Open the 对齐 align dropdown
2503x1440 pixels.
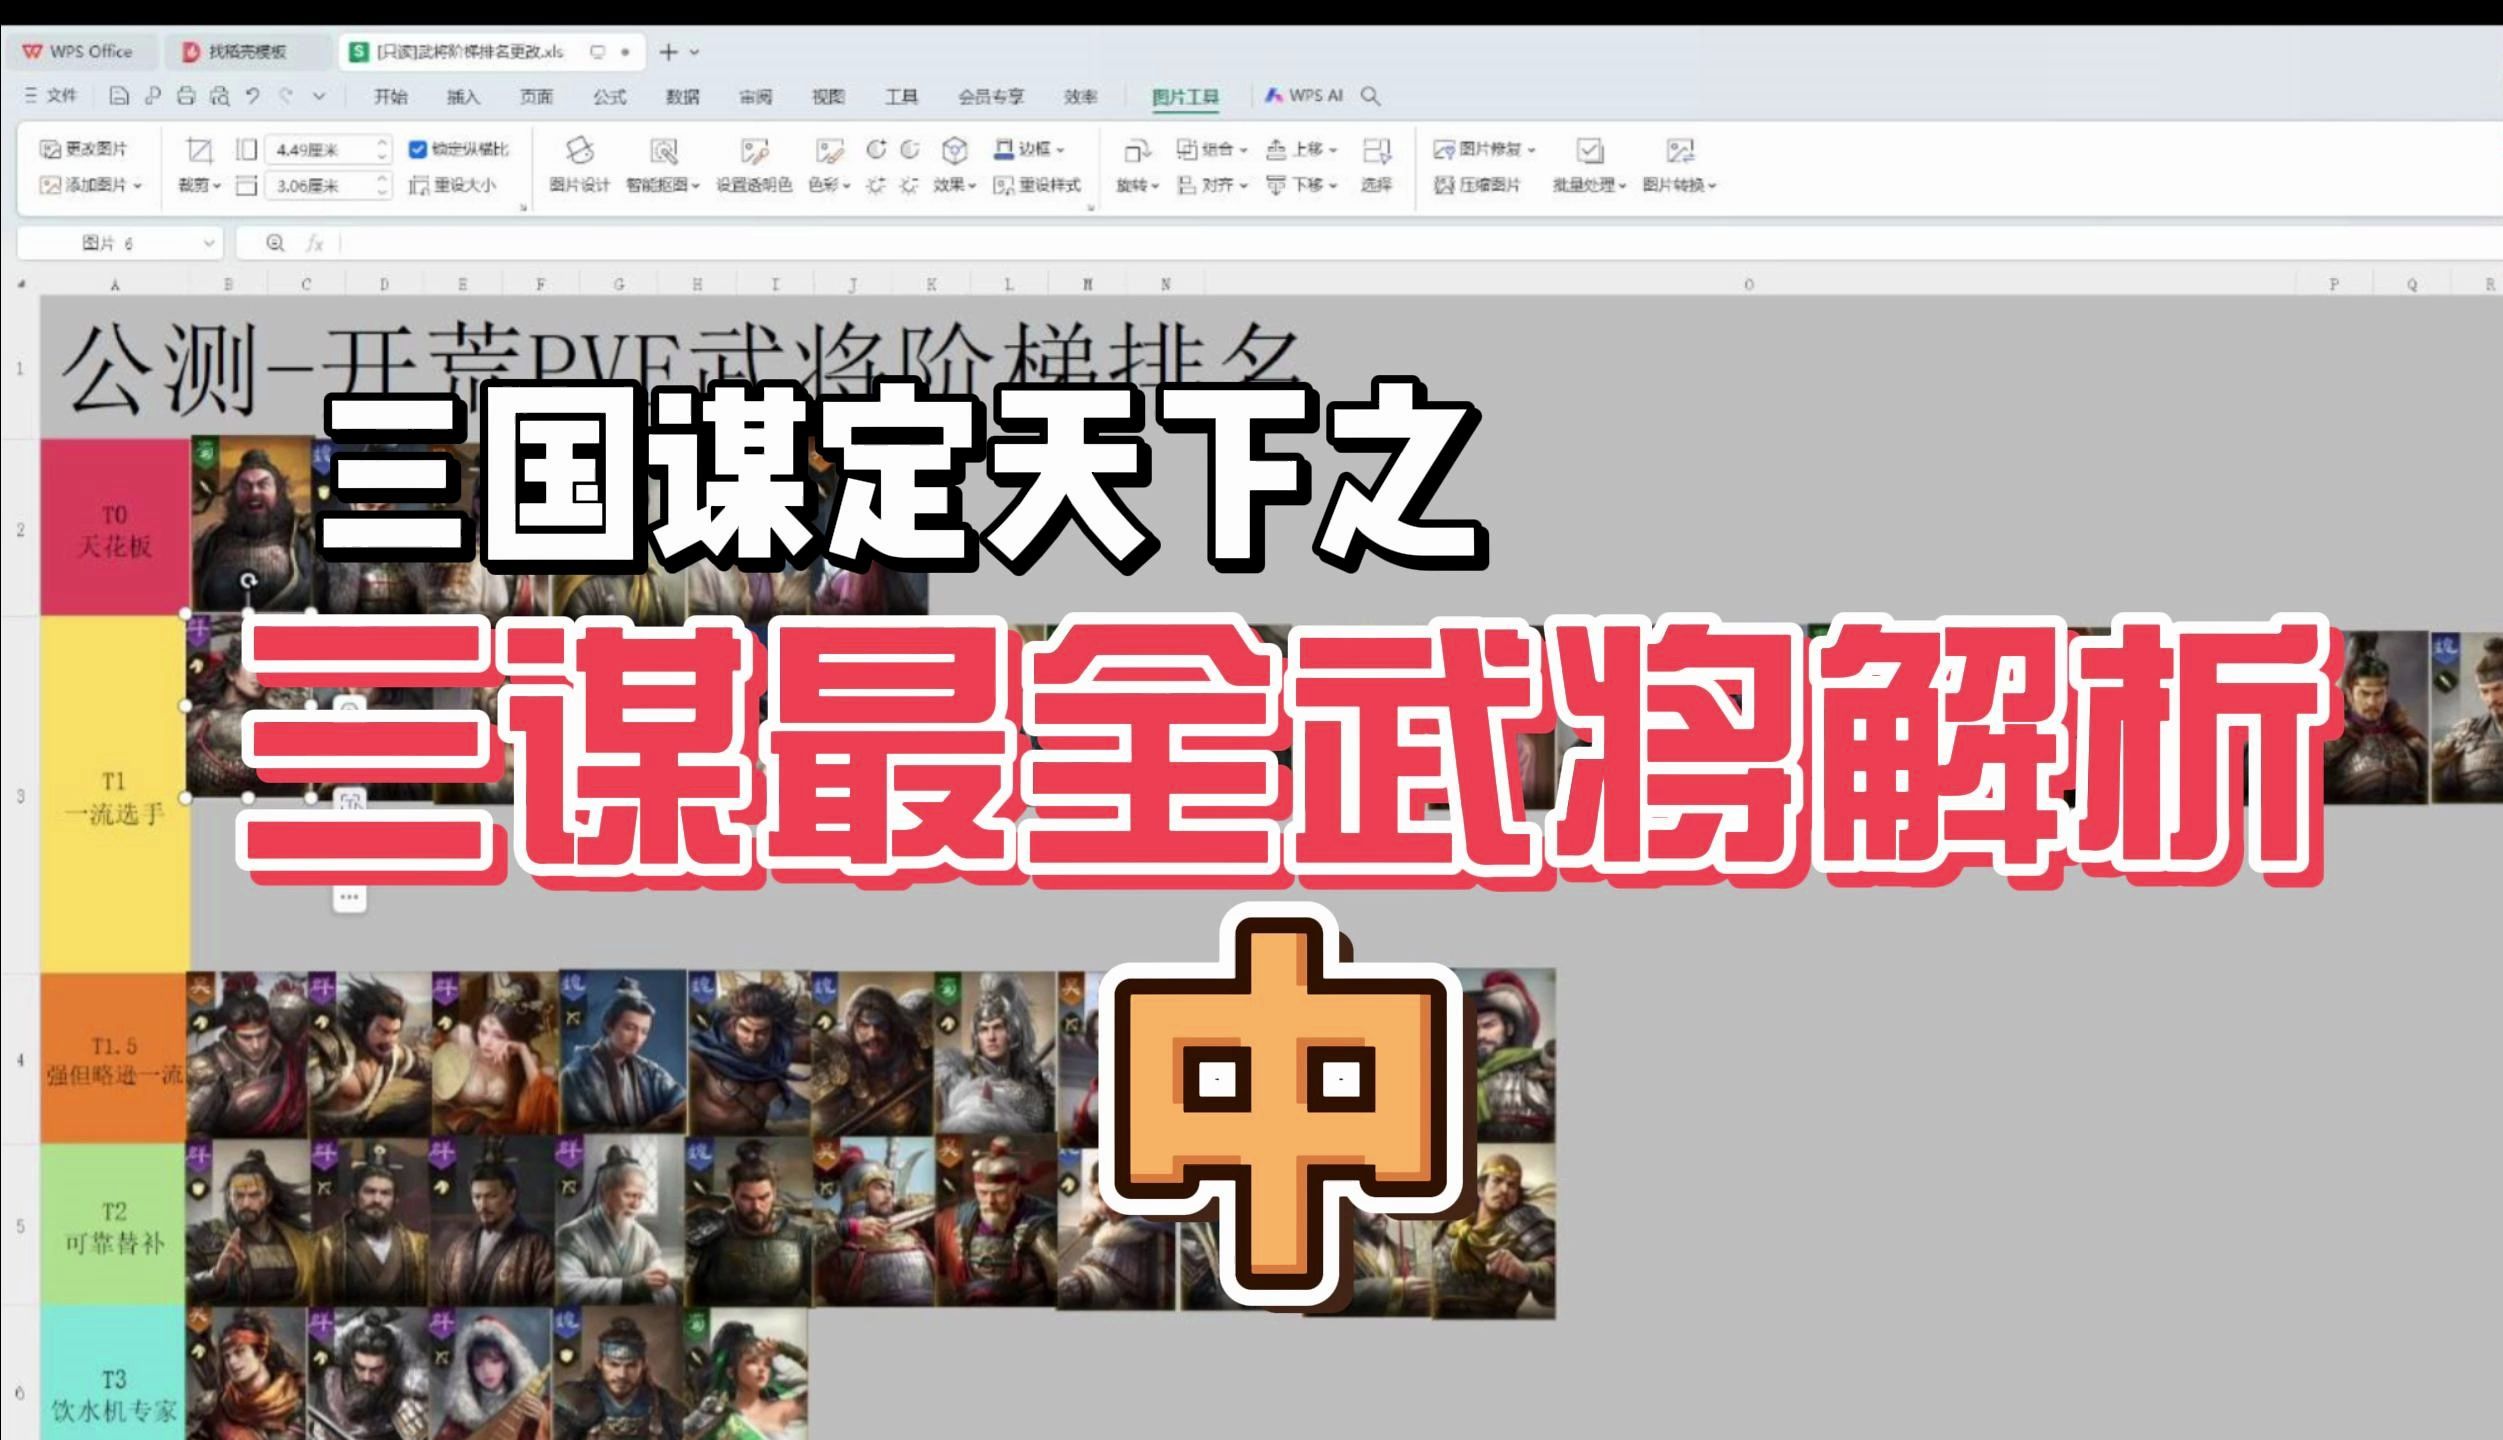(x=1244, y=186)
